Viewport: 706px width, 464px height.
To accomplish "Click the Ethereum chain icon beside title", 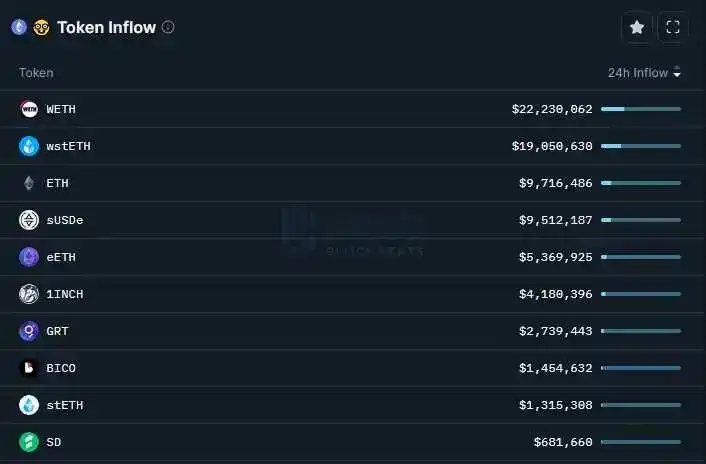I will pos(19,27).
